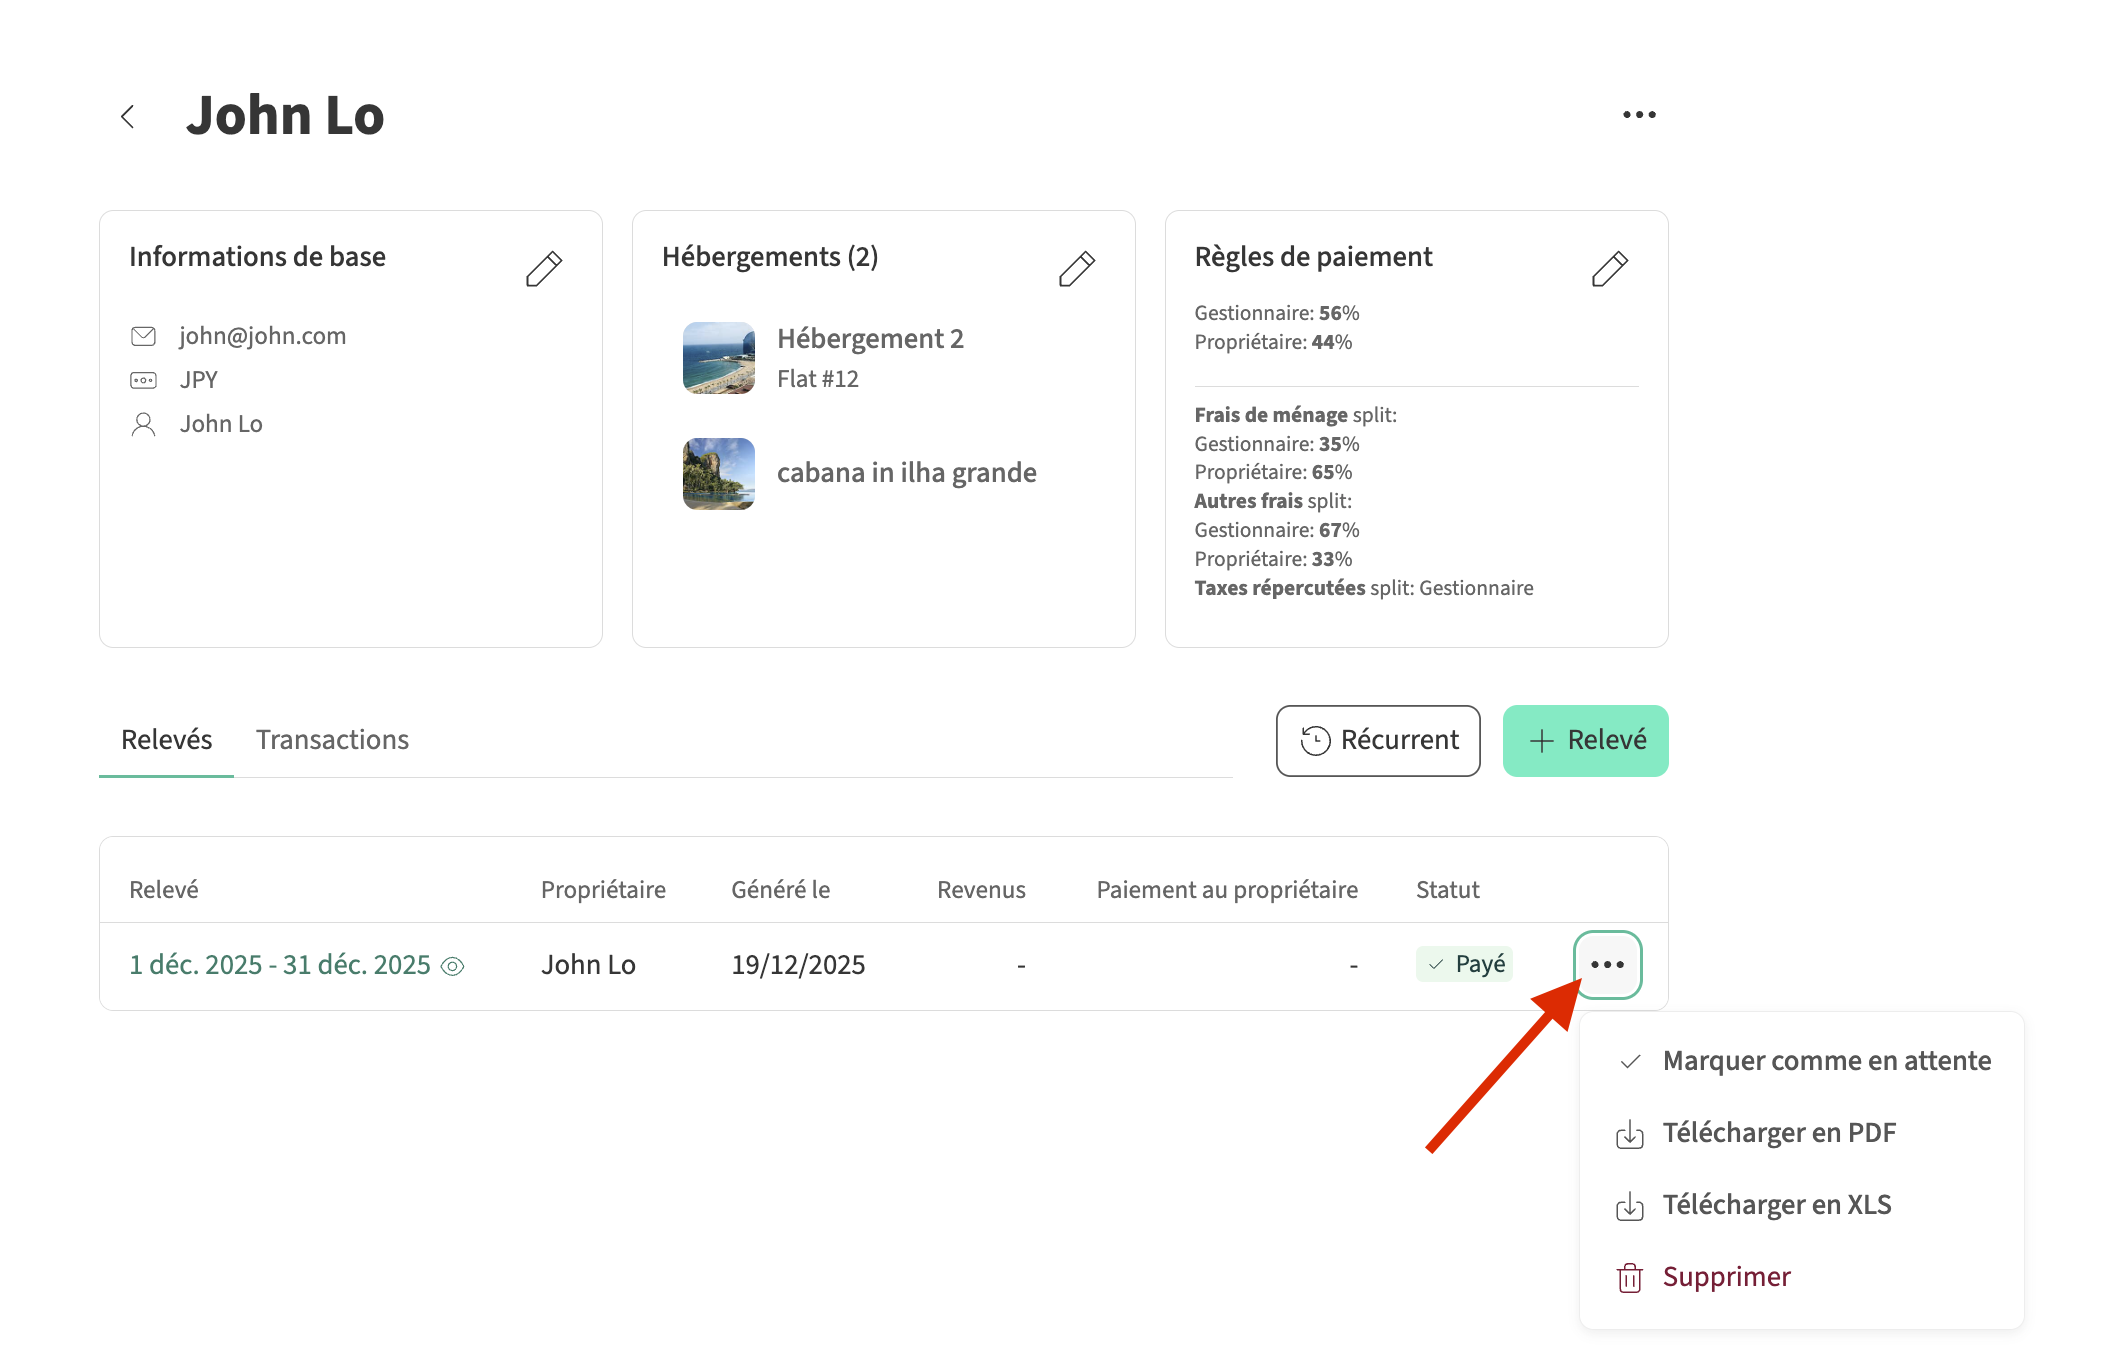Screen dimensions: 2108x1370
Task: Choose Marquer comme en attente
Action: pos(1825,1061)
